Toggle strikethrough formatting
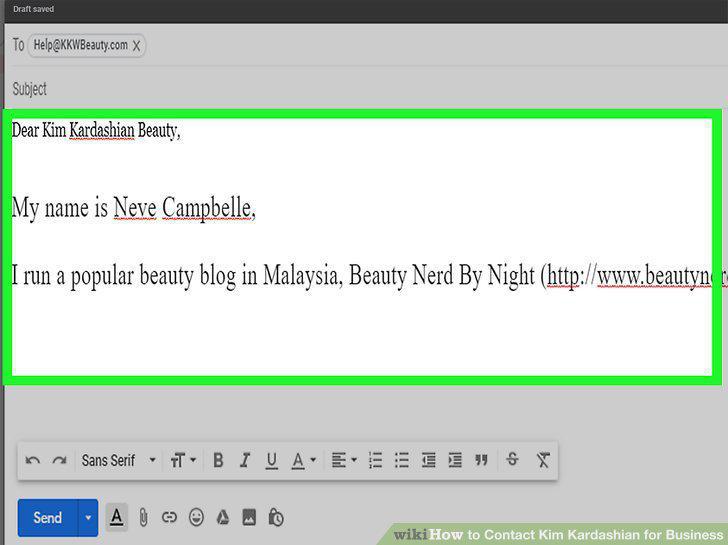Screen dimensions: 728x545 (513, 459)
